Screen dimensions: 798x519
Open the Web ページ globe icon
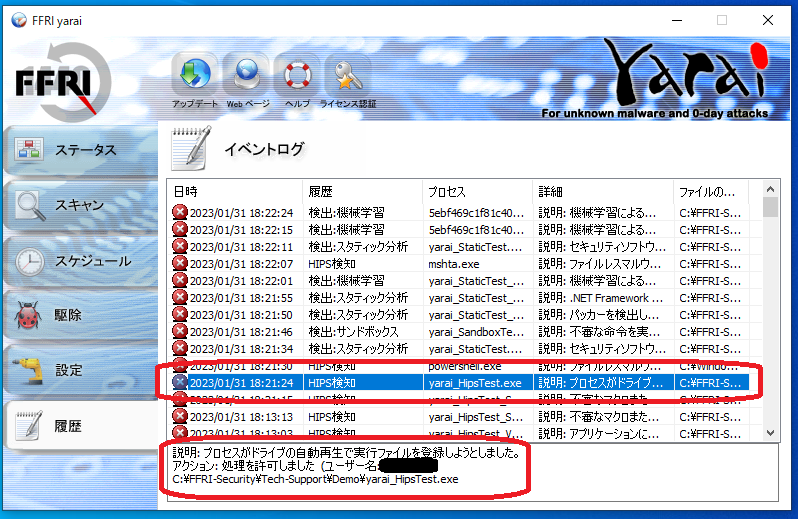click(x=247, y=74)
